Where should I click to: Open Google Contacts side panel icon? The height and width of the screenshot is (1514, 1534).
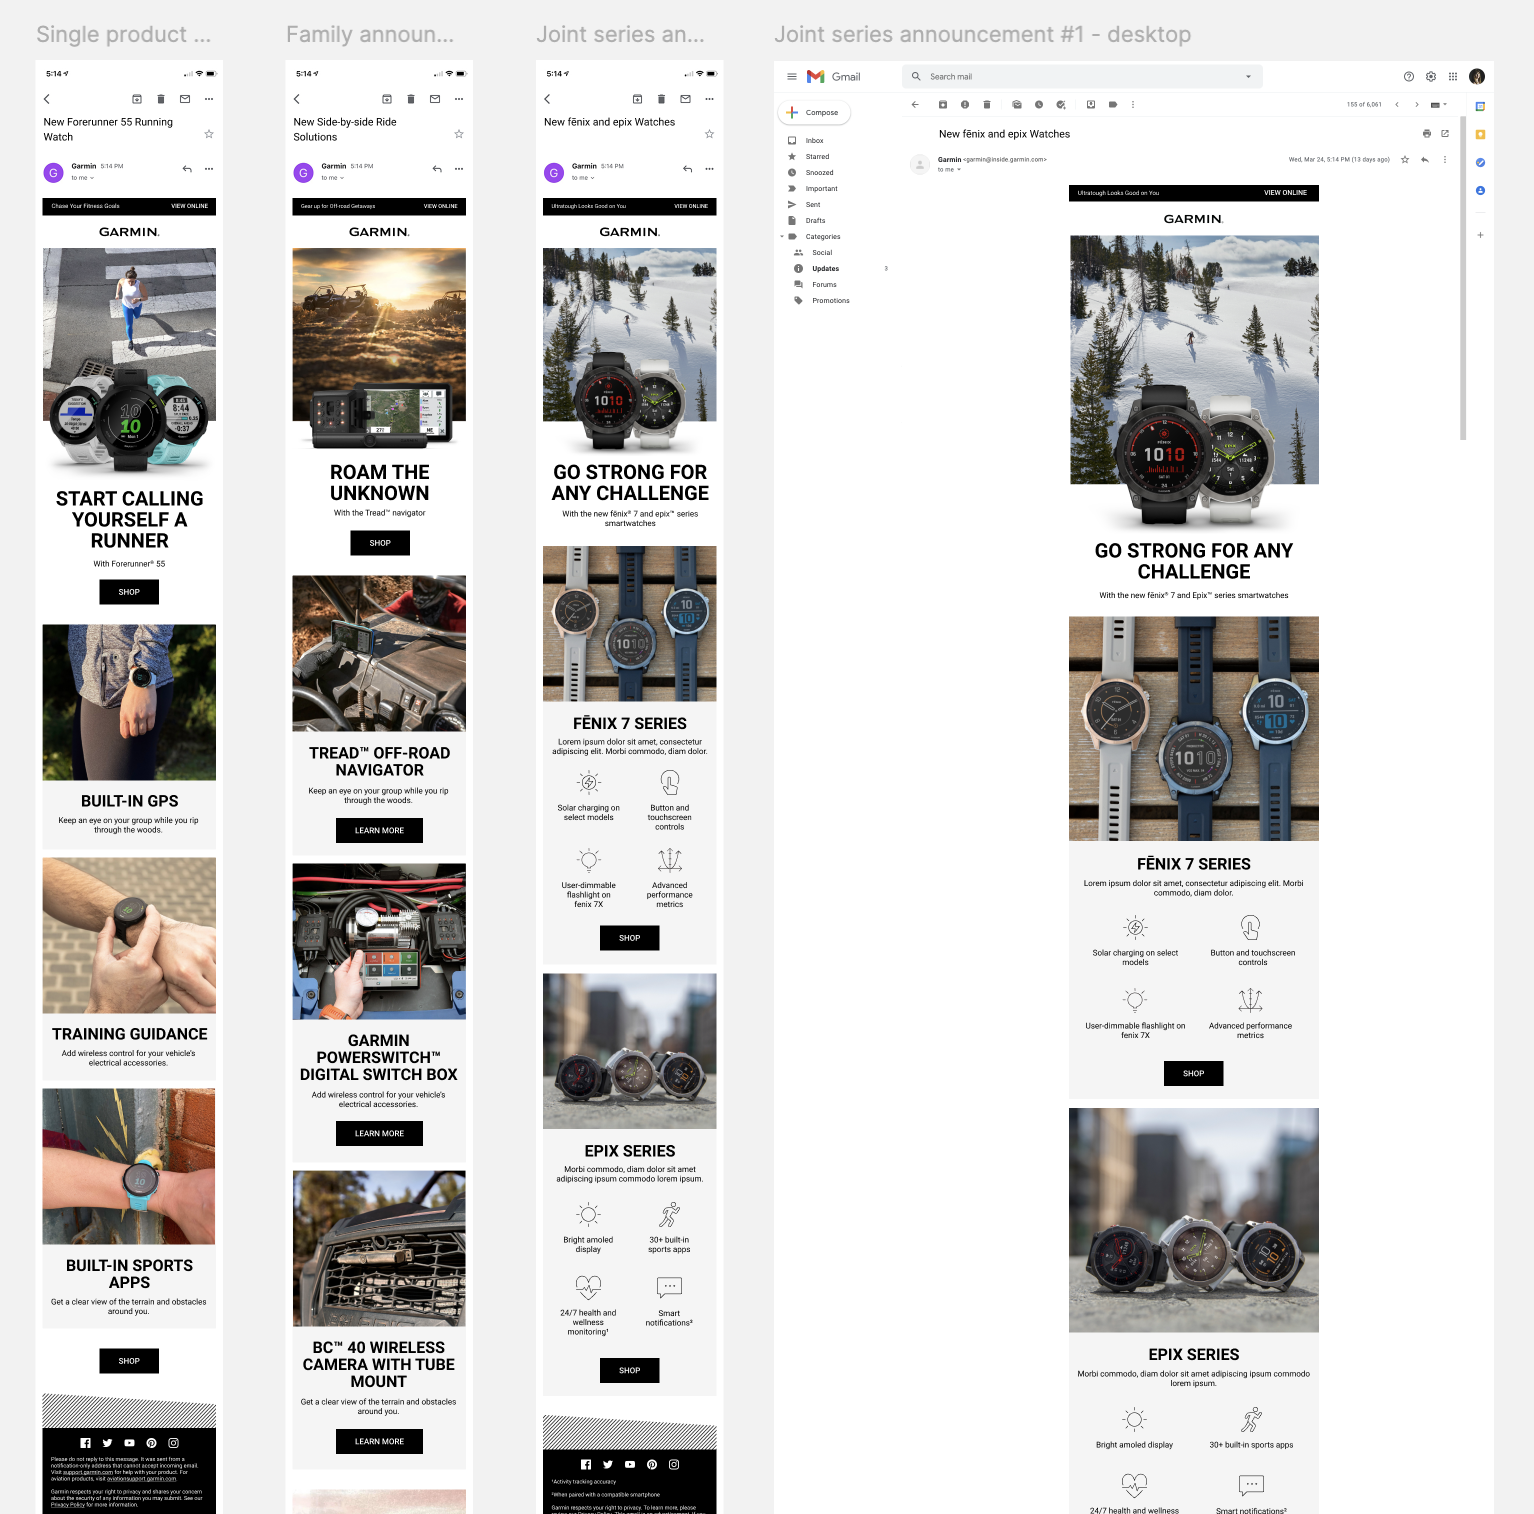pos(1481,190)
